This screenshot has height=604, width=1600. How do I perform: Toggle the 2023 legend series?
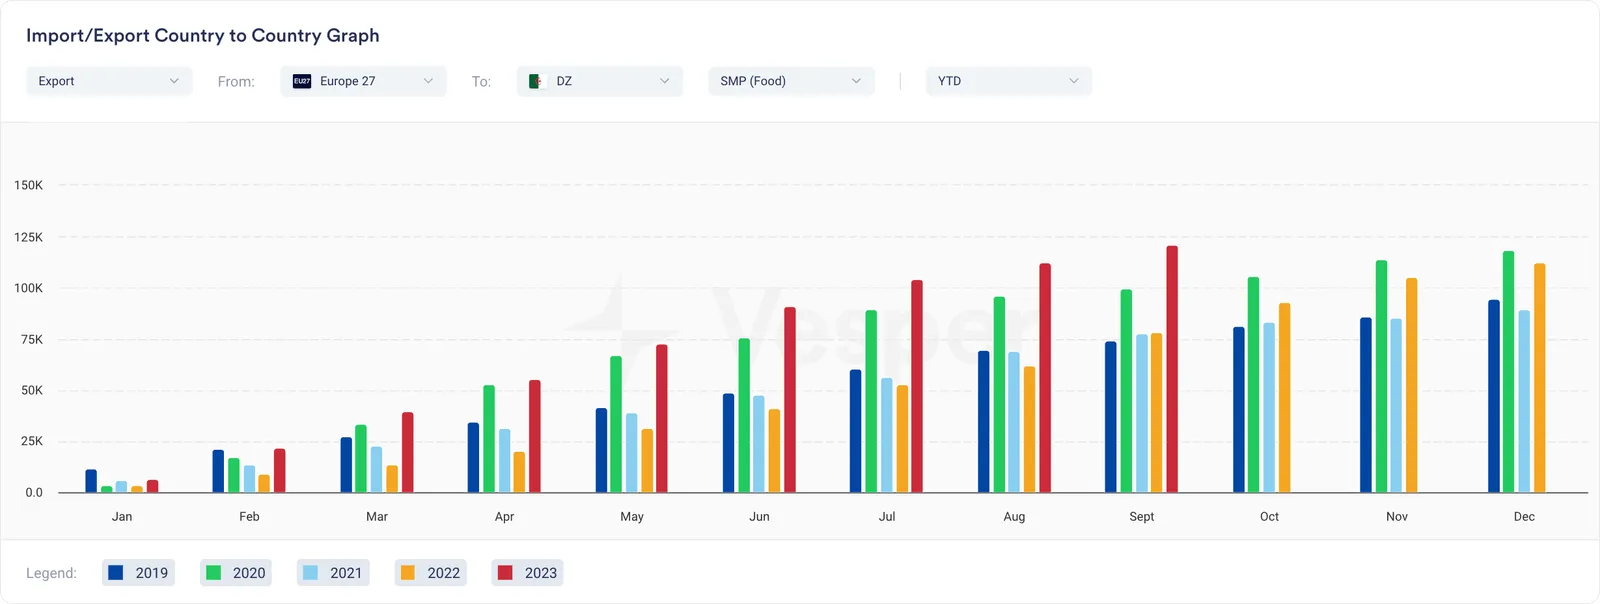[528, 573]
